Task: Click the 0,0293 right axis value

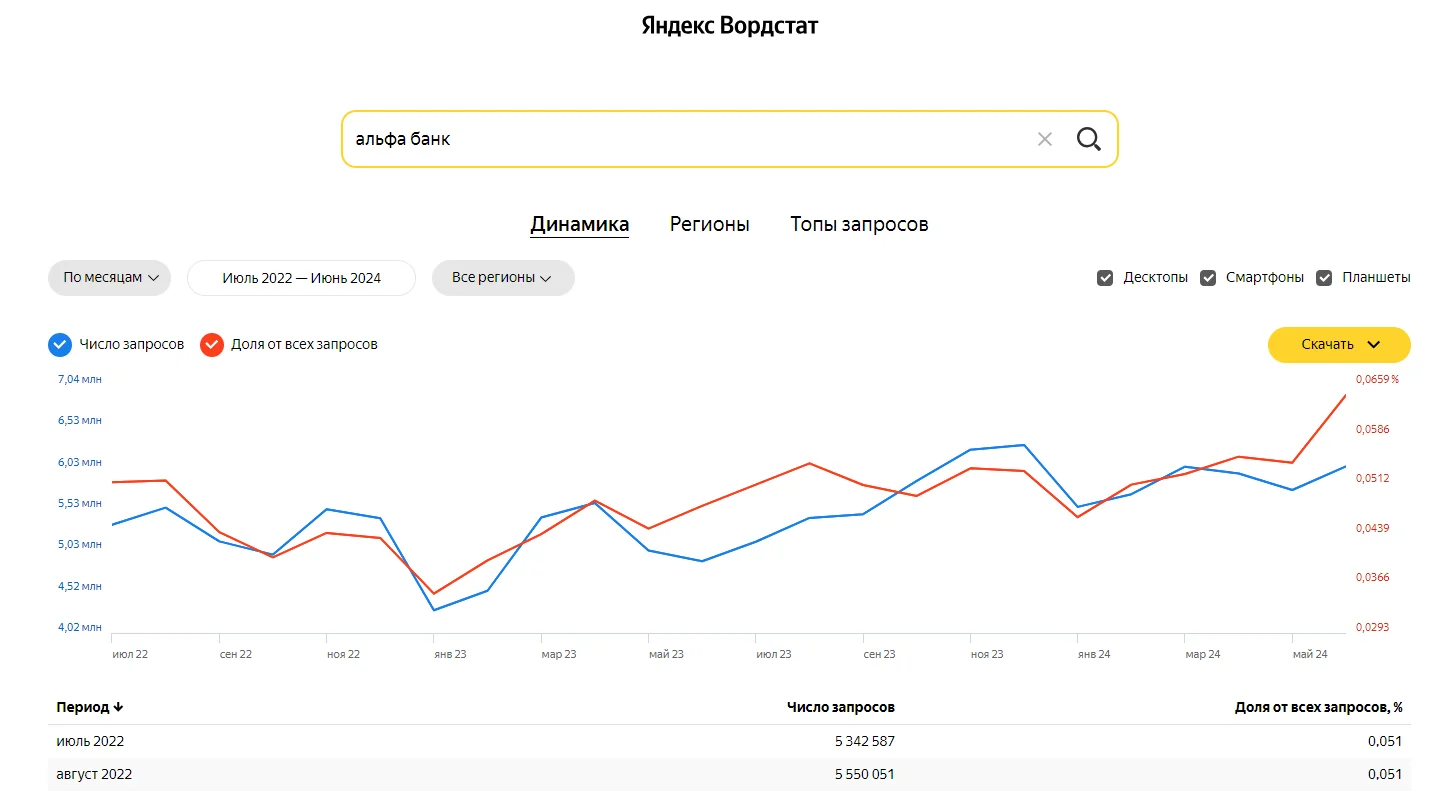Action: point(1373,627)
